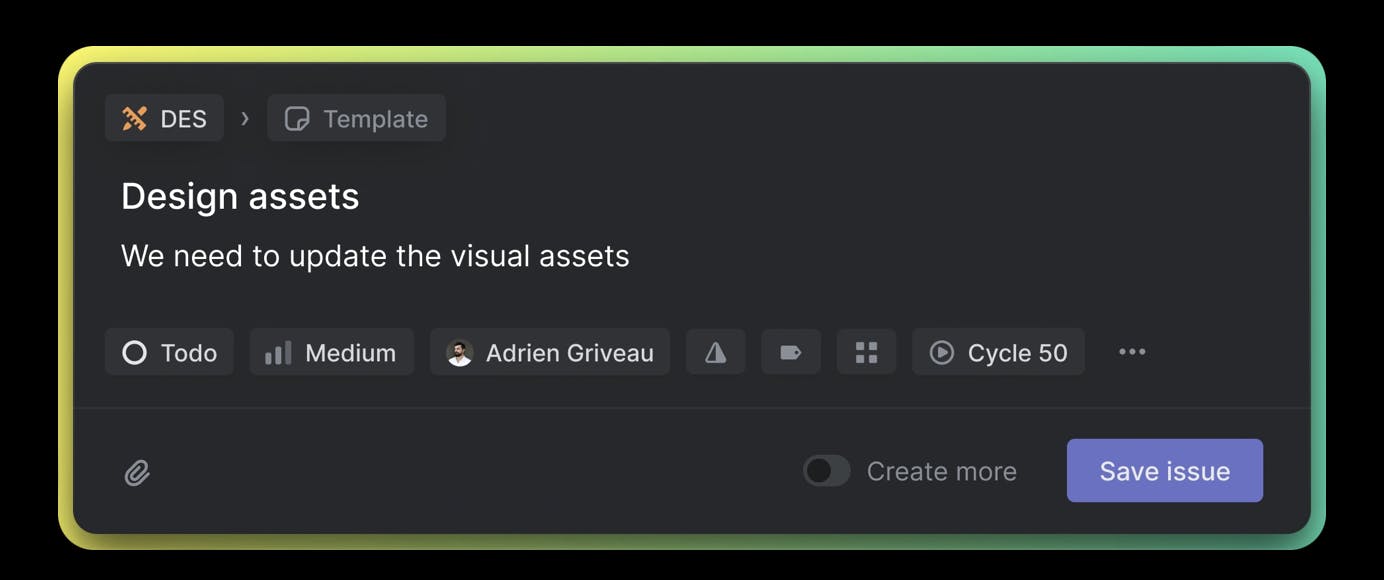The height and width of the screenshot is (580, 1384).
Task: Open the estimate triangle icon
Action: (x=715, y=352)
